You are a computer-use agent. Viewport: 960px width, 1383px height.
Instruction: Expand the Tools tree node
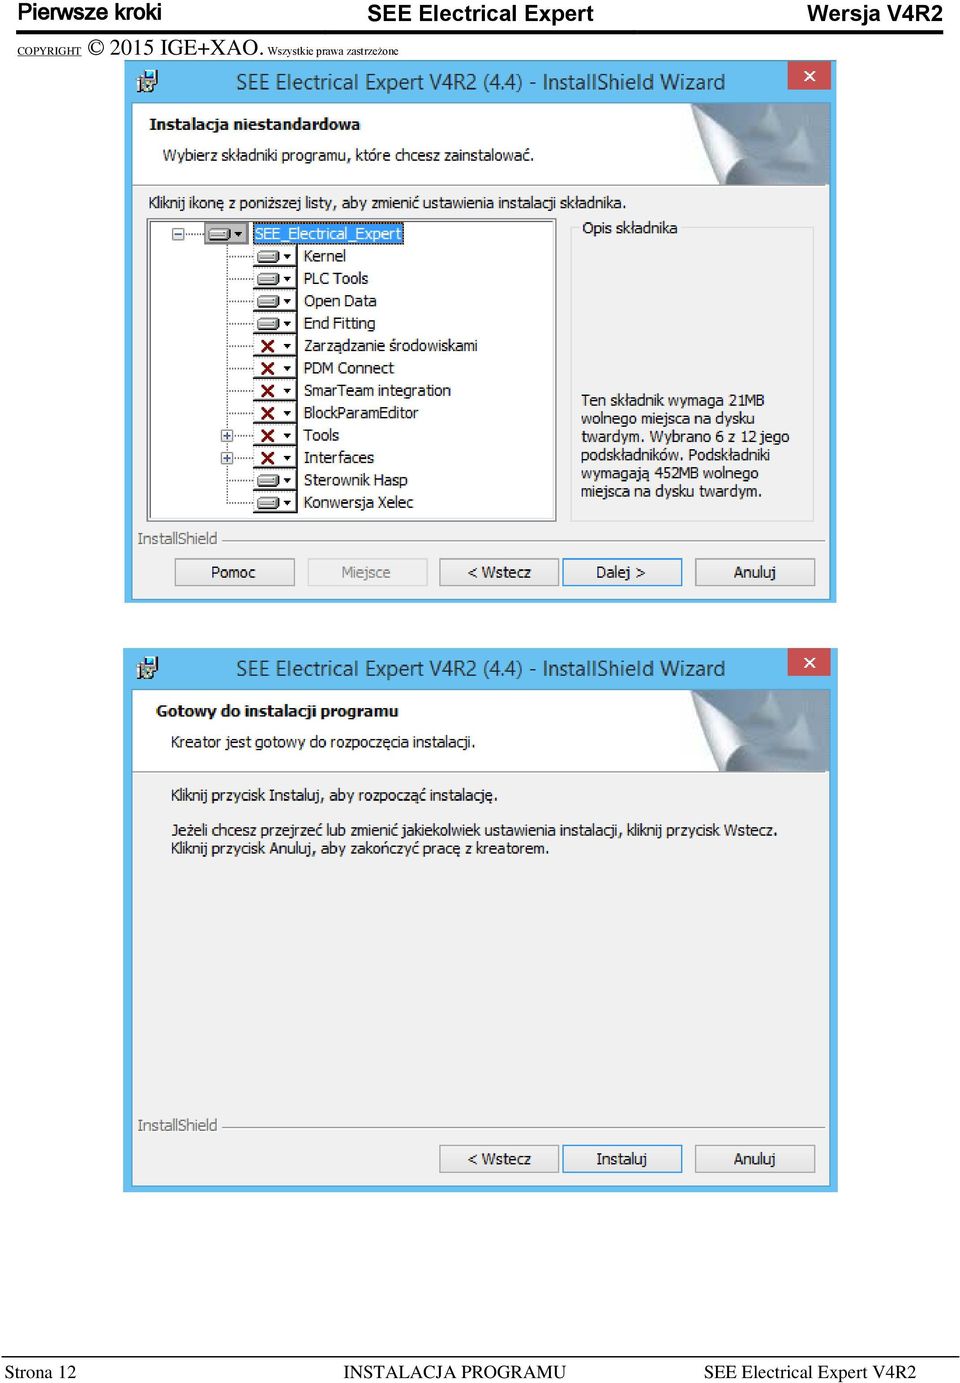[227, 436]
